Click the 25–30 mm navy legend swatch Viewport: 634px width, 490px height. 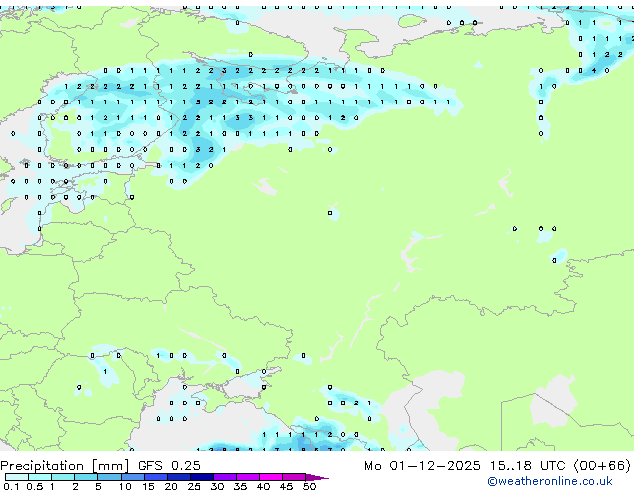pos(201,477)
